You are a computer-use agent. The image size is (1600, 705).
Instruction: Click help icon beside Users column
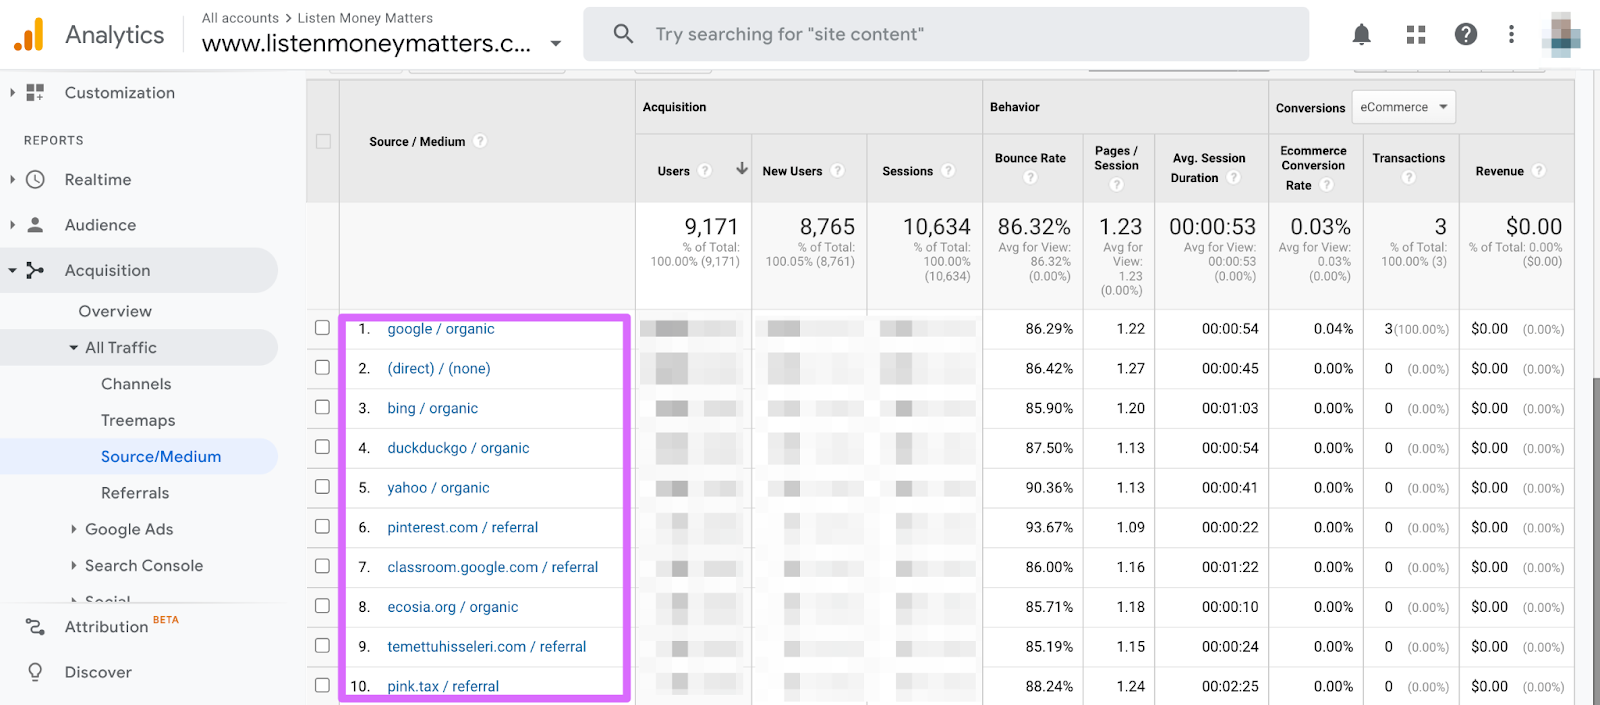(705, 171)
